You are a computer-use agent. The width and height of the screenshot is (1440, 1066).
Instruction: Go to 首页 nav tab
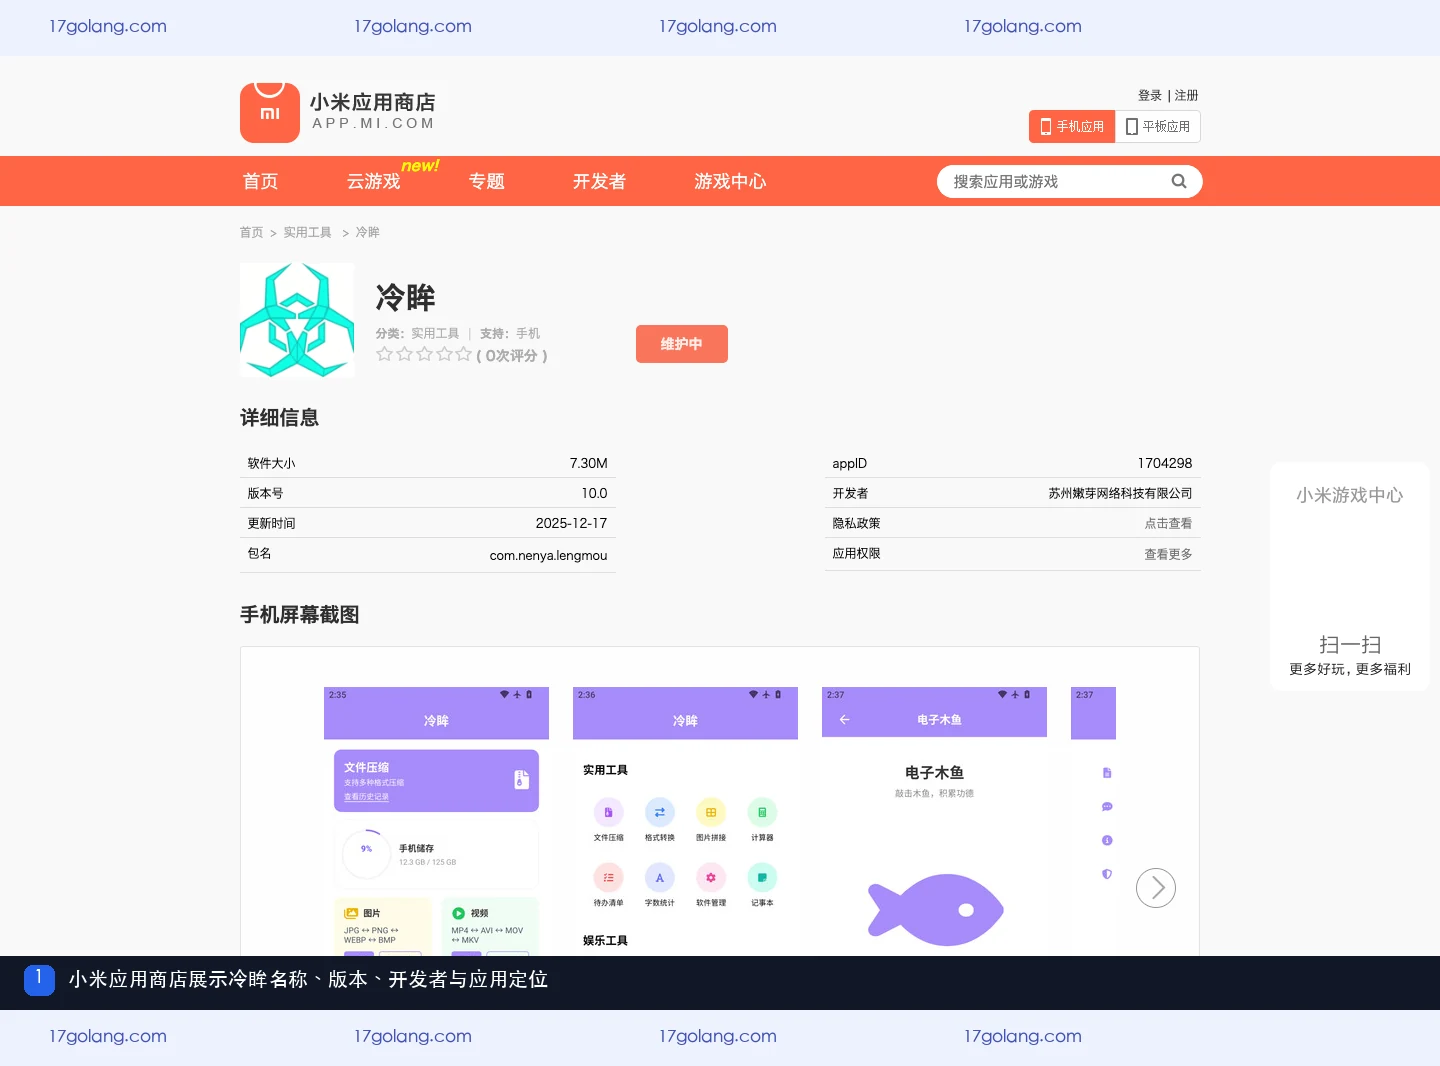point(261,181)
